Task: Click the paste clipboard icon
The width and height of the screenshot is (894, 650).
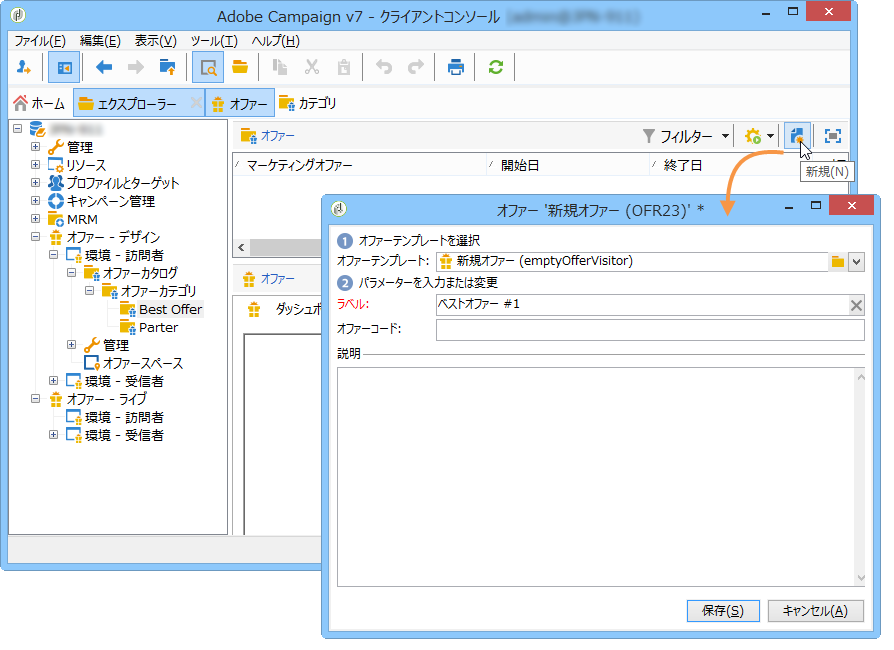Action: click(x=344, y=67)
